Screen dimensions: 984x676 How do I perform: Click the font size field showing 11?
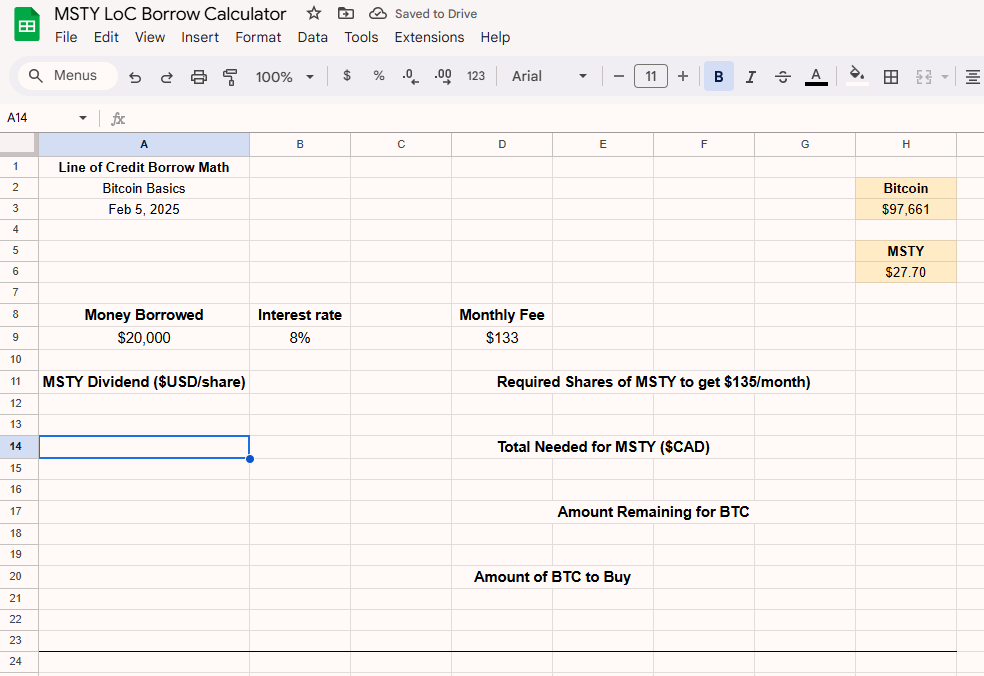[x=651, y=77]
